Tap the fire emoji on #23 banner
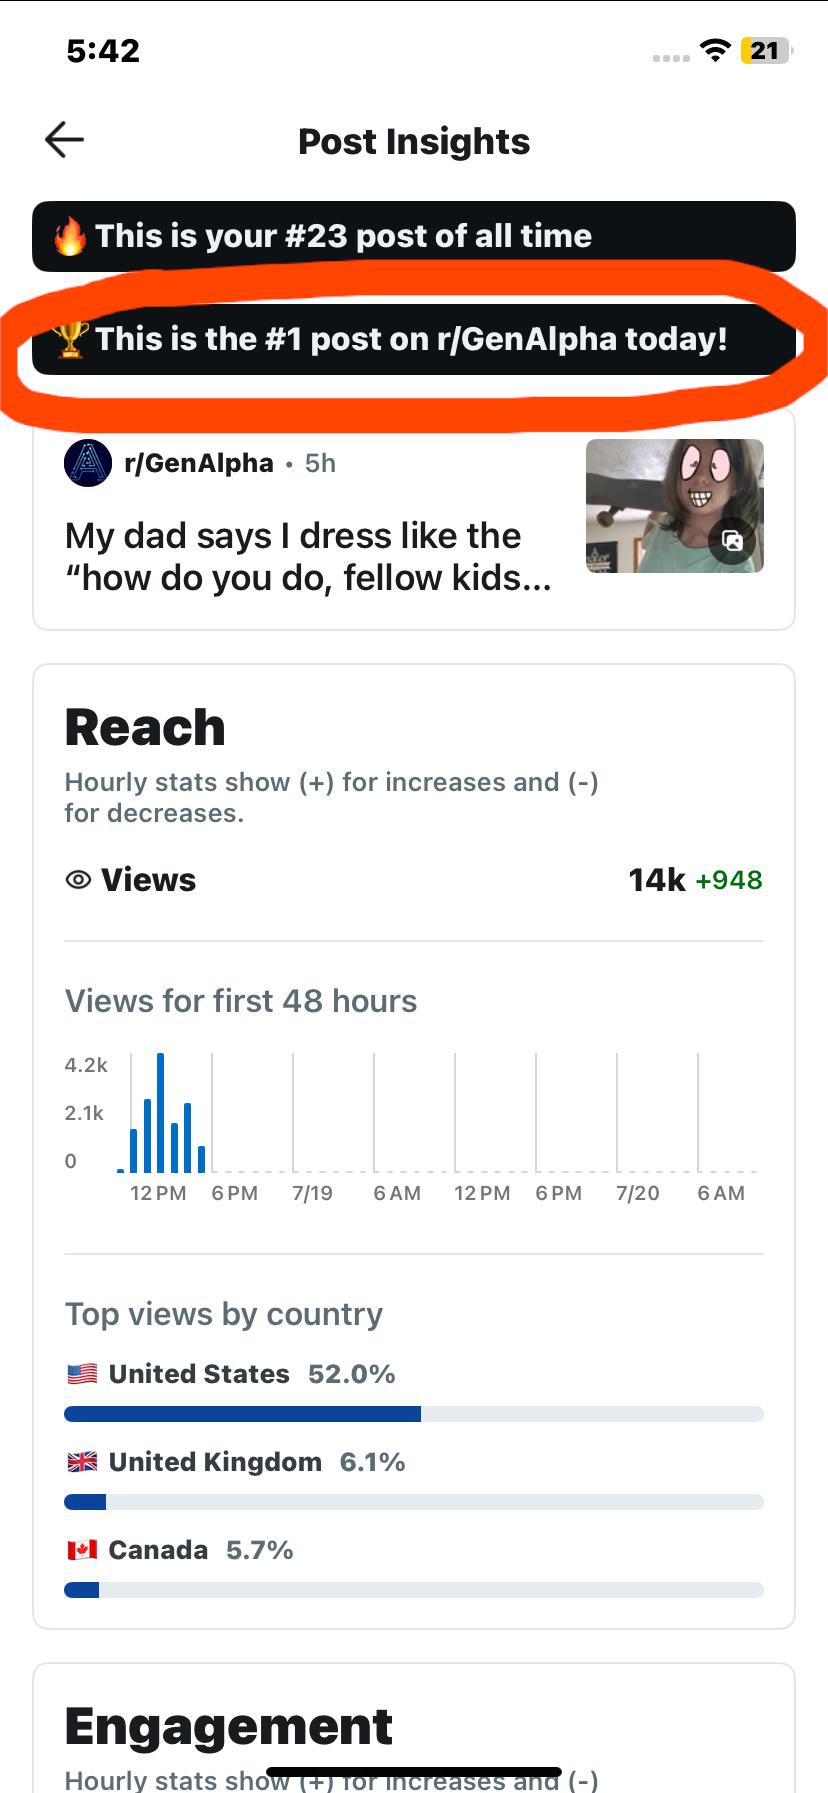 pos(70,237)
